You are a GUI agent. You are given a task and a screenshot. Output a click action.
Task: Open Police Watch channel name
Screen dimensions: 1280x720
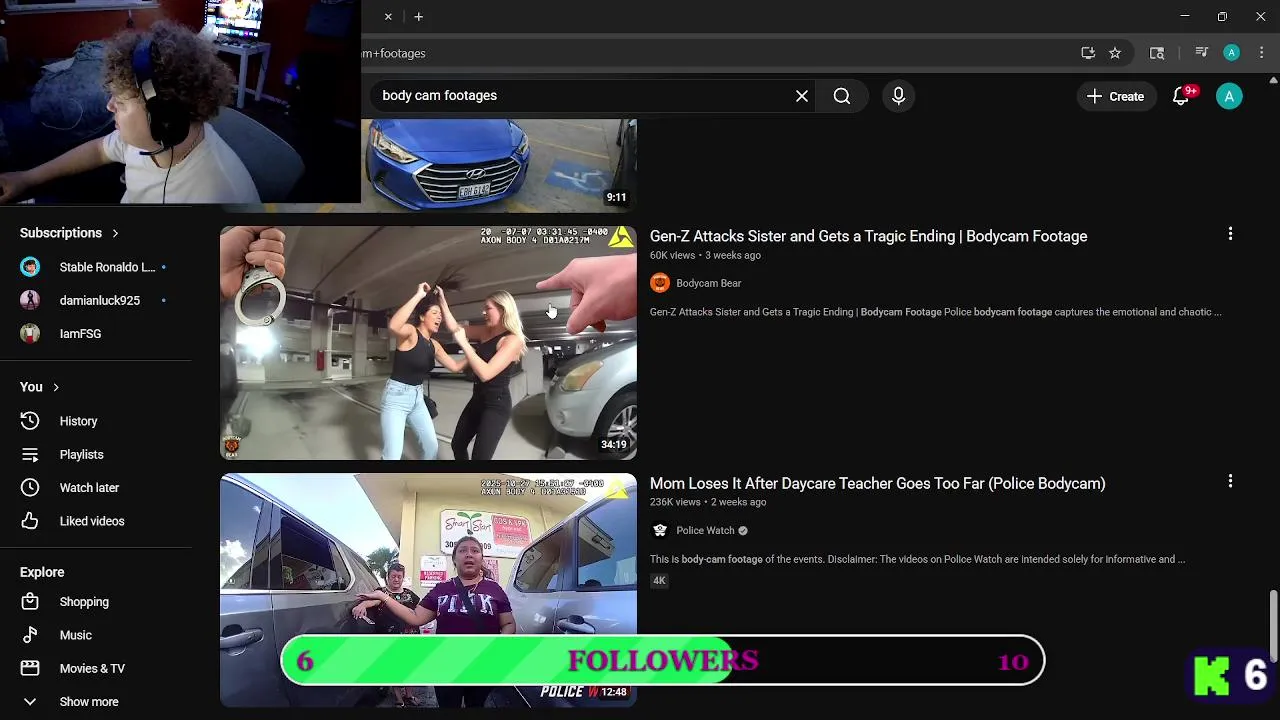[705, 530]
